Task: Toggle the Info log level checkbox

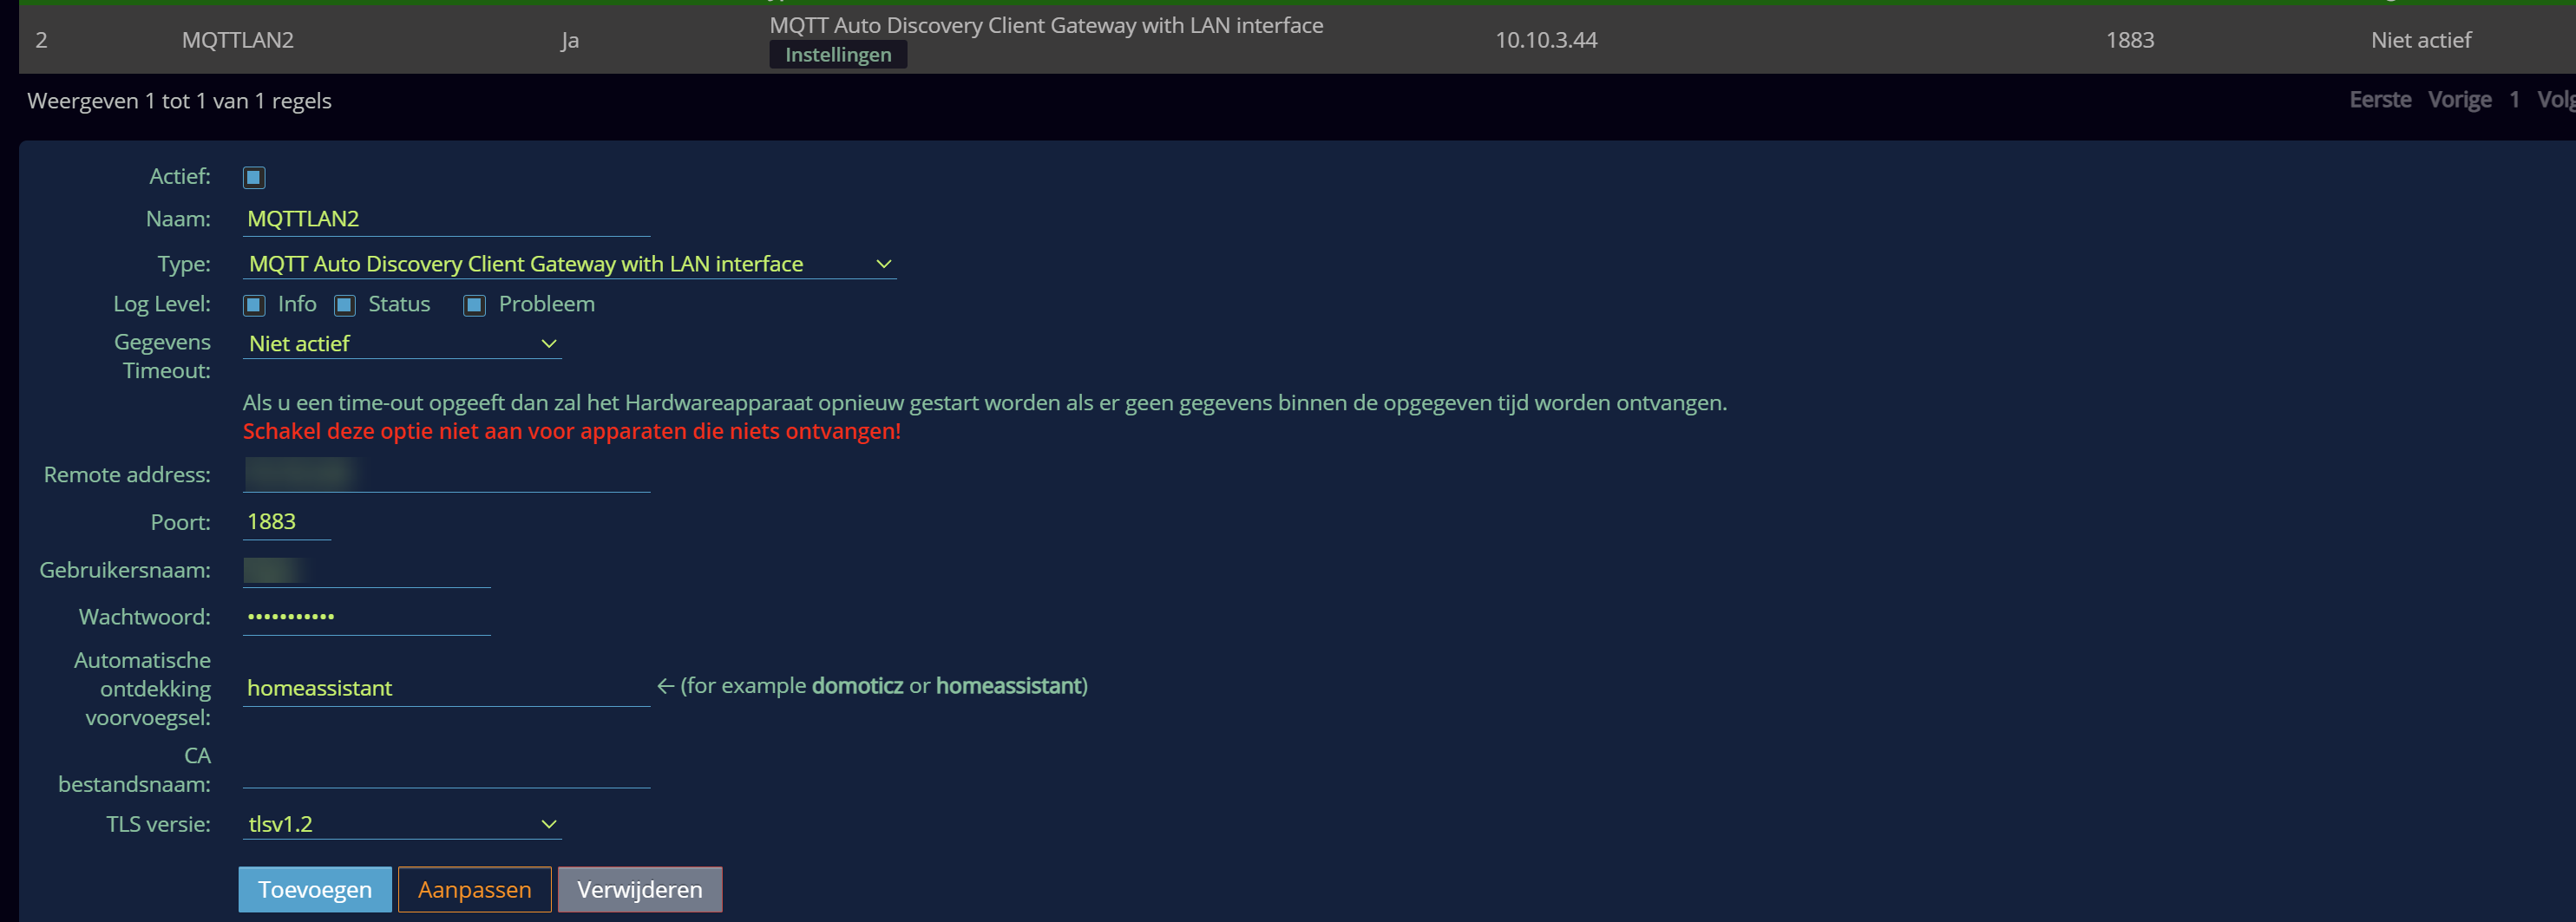Action: 254,305
